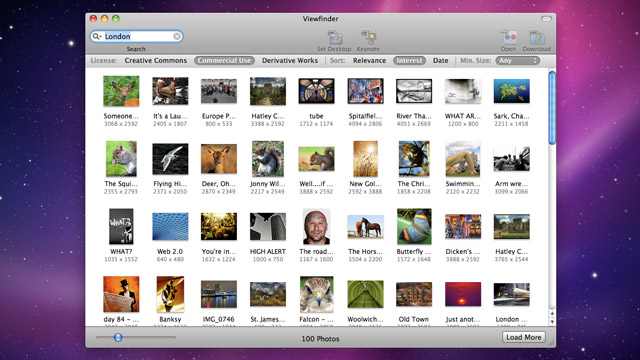
Task: Click the Keynote toolbar icon
Action: (x=368, y=37)
